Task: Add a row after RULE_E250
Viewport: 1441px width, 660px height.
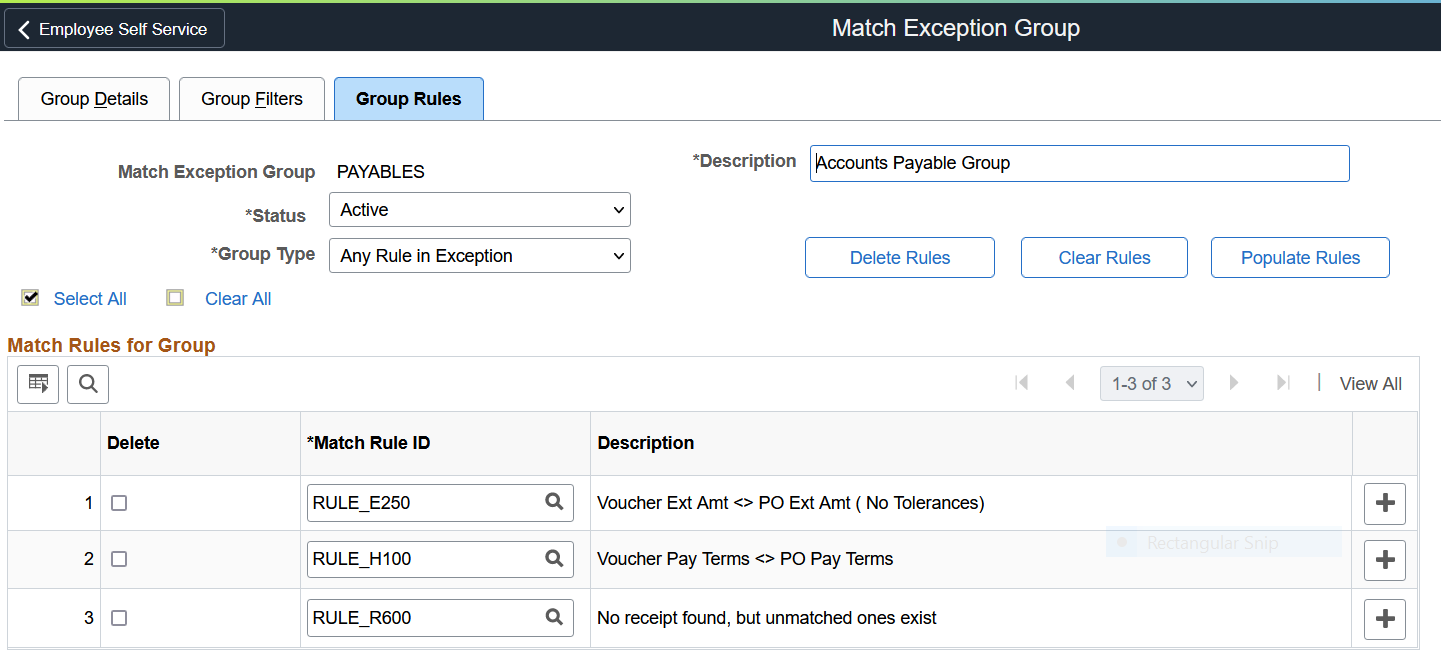Action: (1385, 504)
